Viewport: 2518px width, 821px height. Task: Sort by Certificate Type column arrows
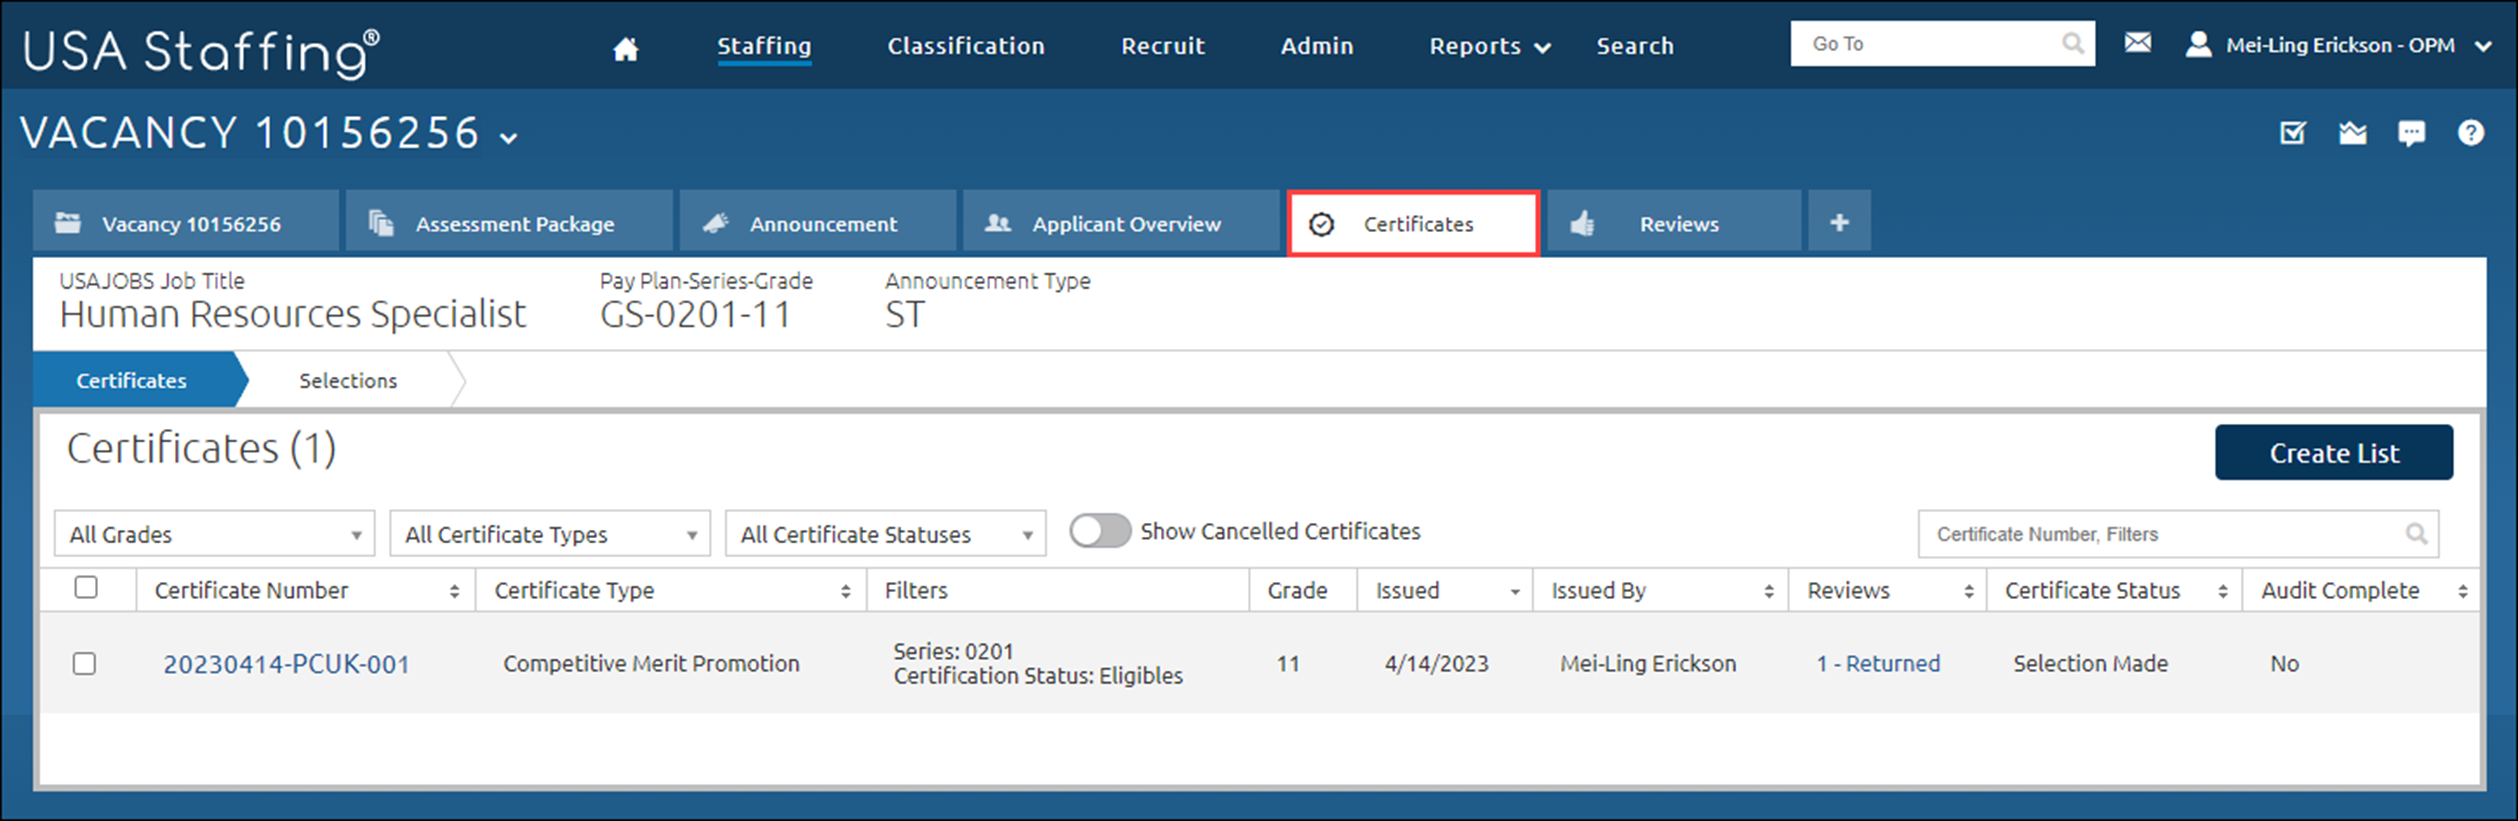point(845,591)
